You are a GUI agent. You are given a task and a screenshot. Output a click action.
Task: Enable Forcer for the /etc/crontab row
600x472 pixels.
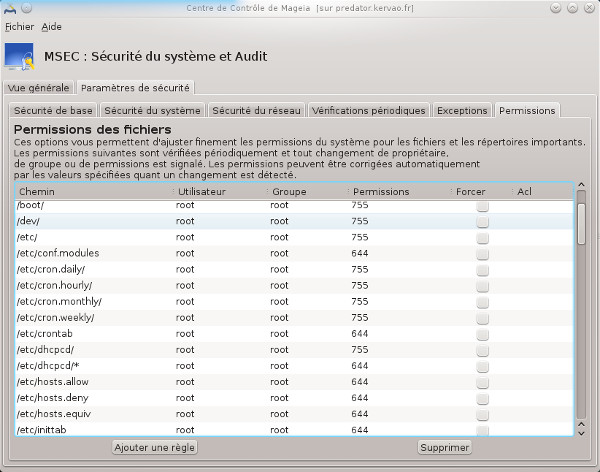482,333
